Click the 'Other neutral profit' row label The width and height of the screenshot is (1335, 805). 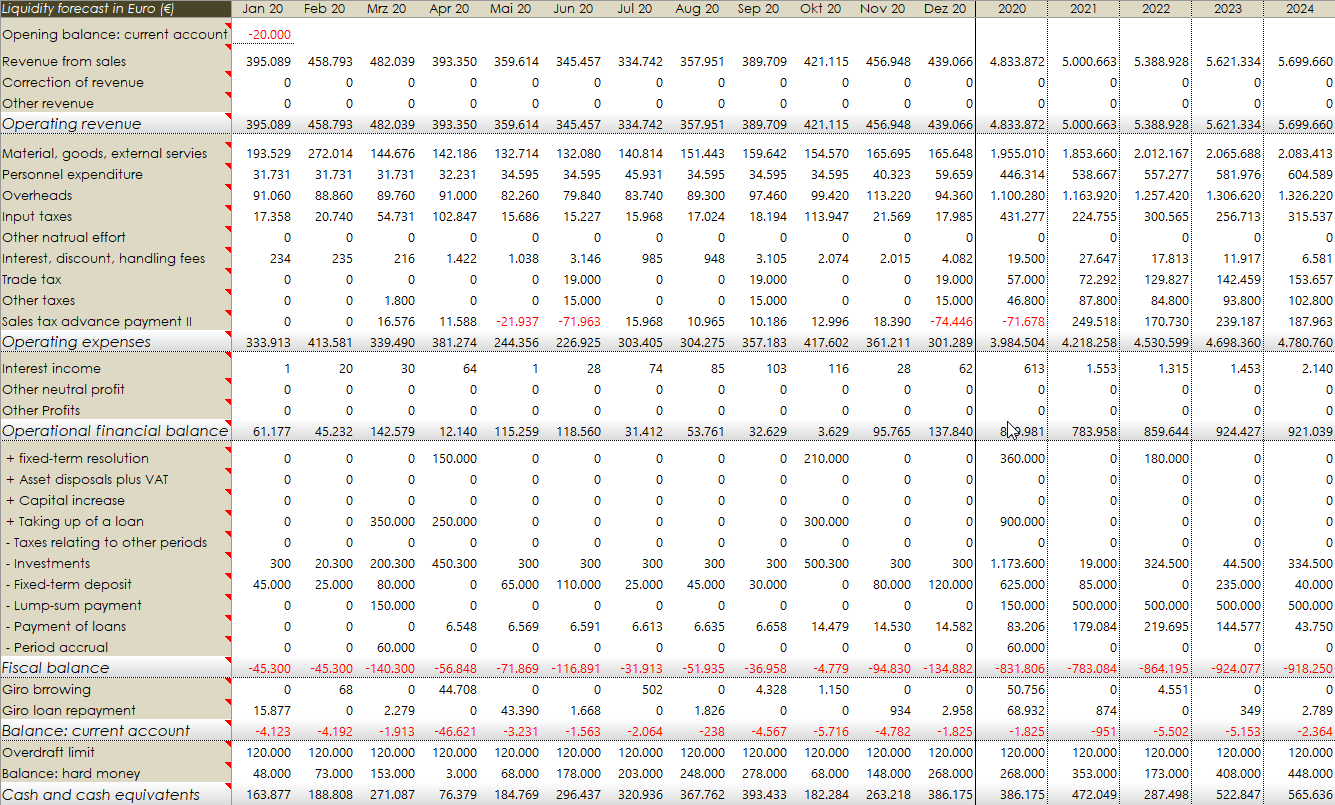tap(63, 390)
